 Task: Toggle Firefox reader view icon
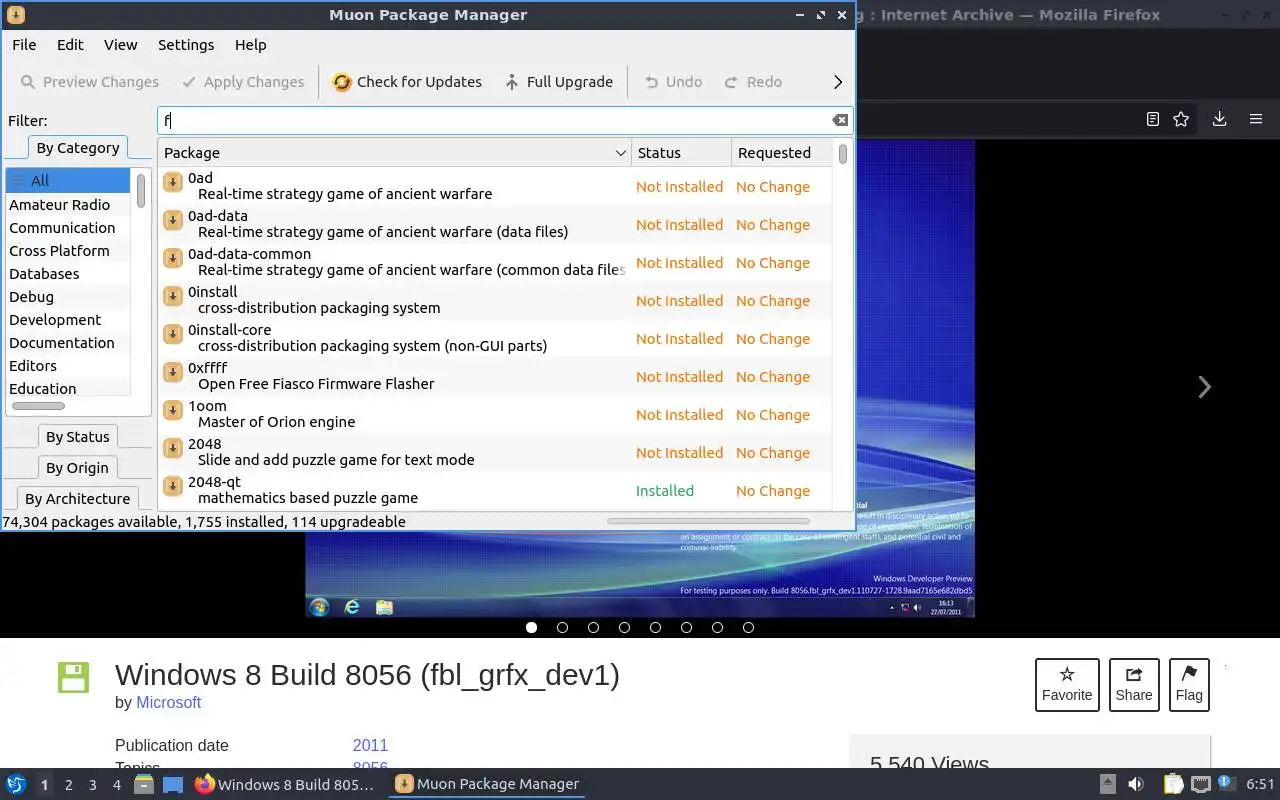point(1152,119)
